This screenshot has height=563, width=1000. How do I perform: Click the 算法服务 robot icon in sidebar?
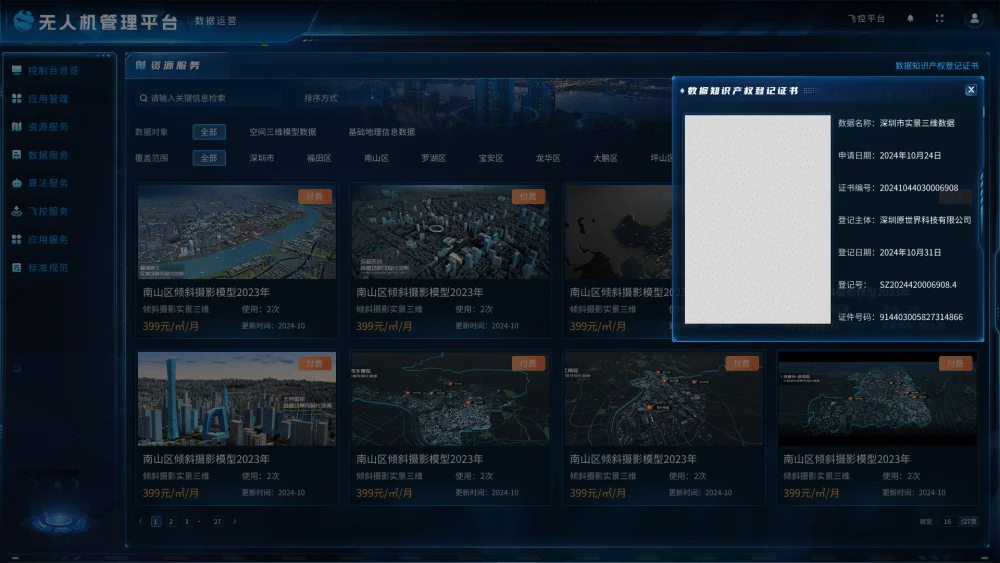point(16,183)
